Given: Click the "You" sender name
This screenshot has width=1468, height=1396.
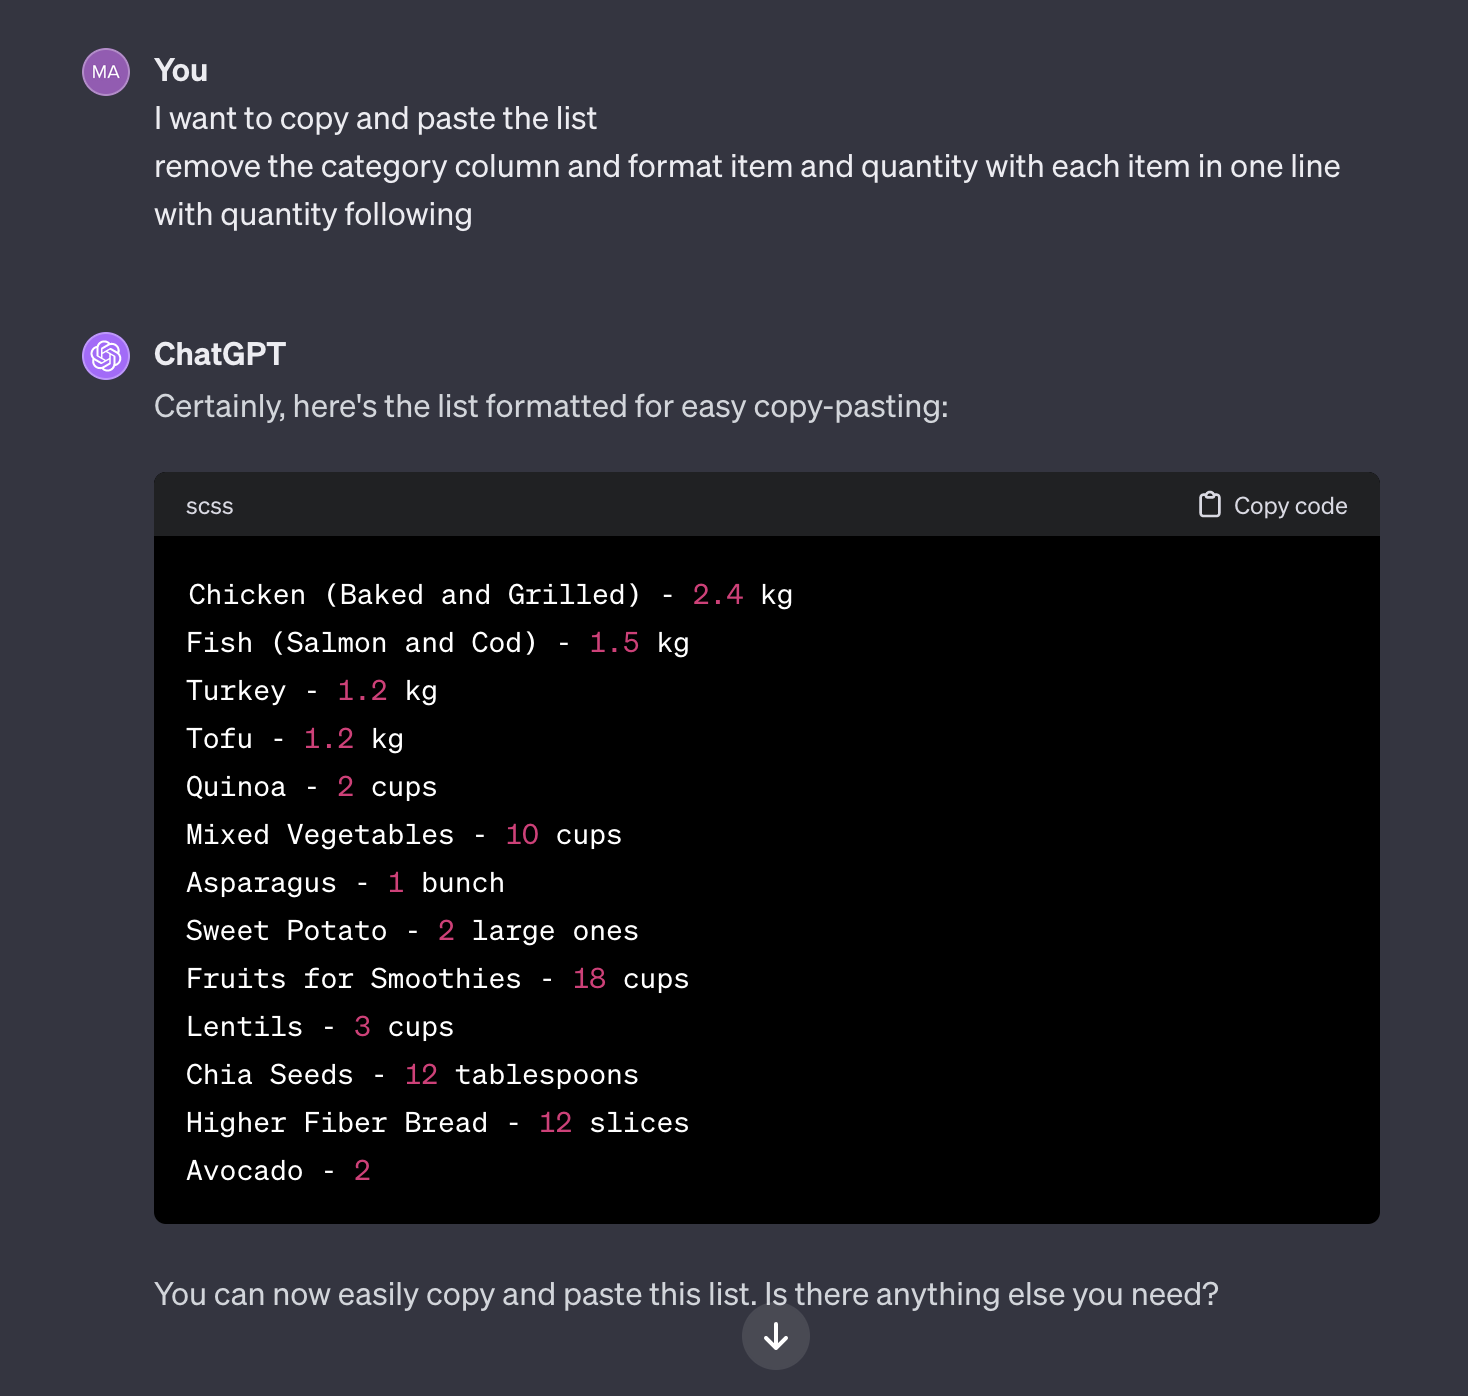Looking at the screenshot, I should click(181, 70).
